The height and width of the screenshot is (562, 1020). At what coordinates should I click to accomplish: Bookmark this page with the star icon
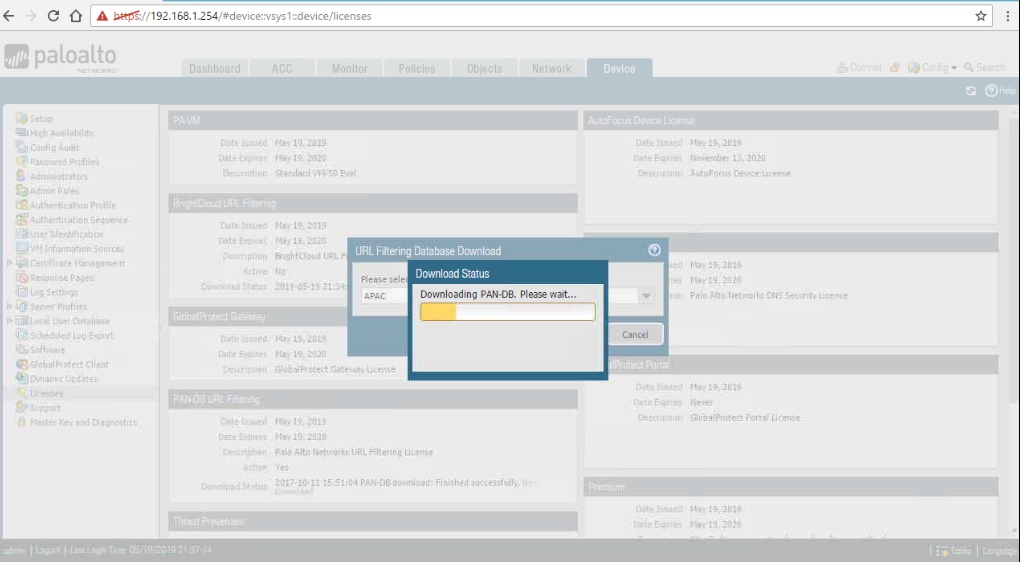tap(981, 16)
